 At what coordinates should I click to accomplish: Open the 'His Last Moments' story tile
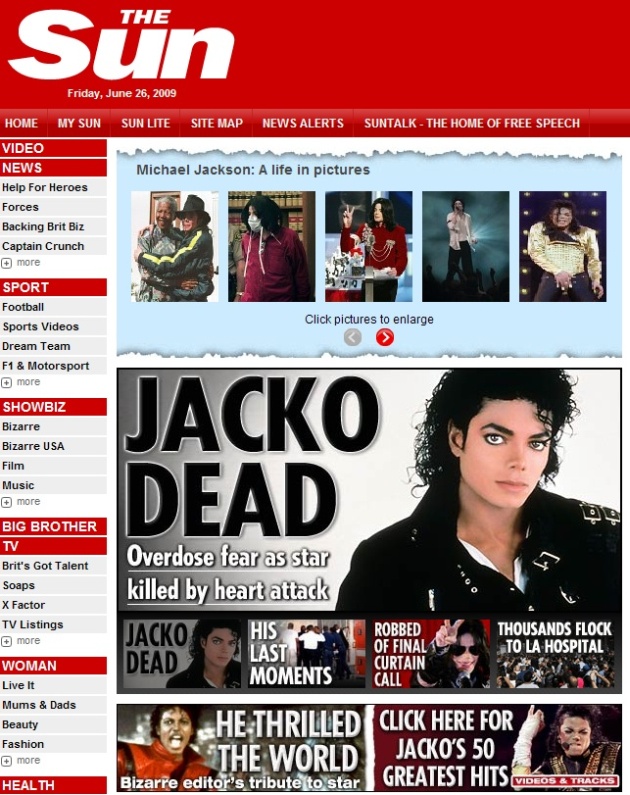[x=306, y=653]
